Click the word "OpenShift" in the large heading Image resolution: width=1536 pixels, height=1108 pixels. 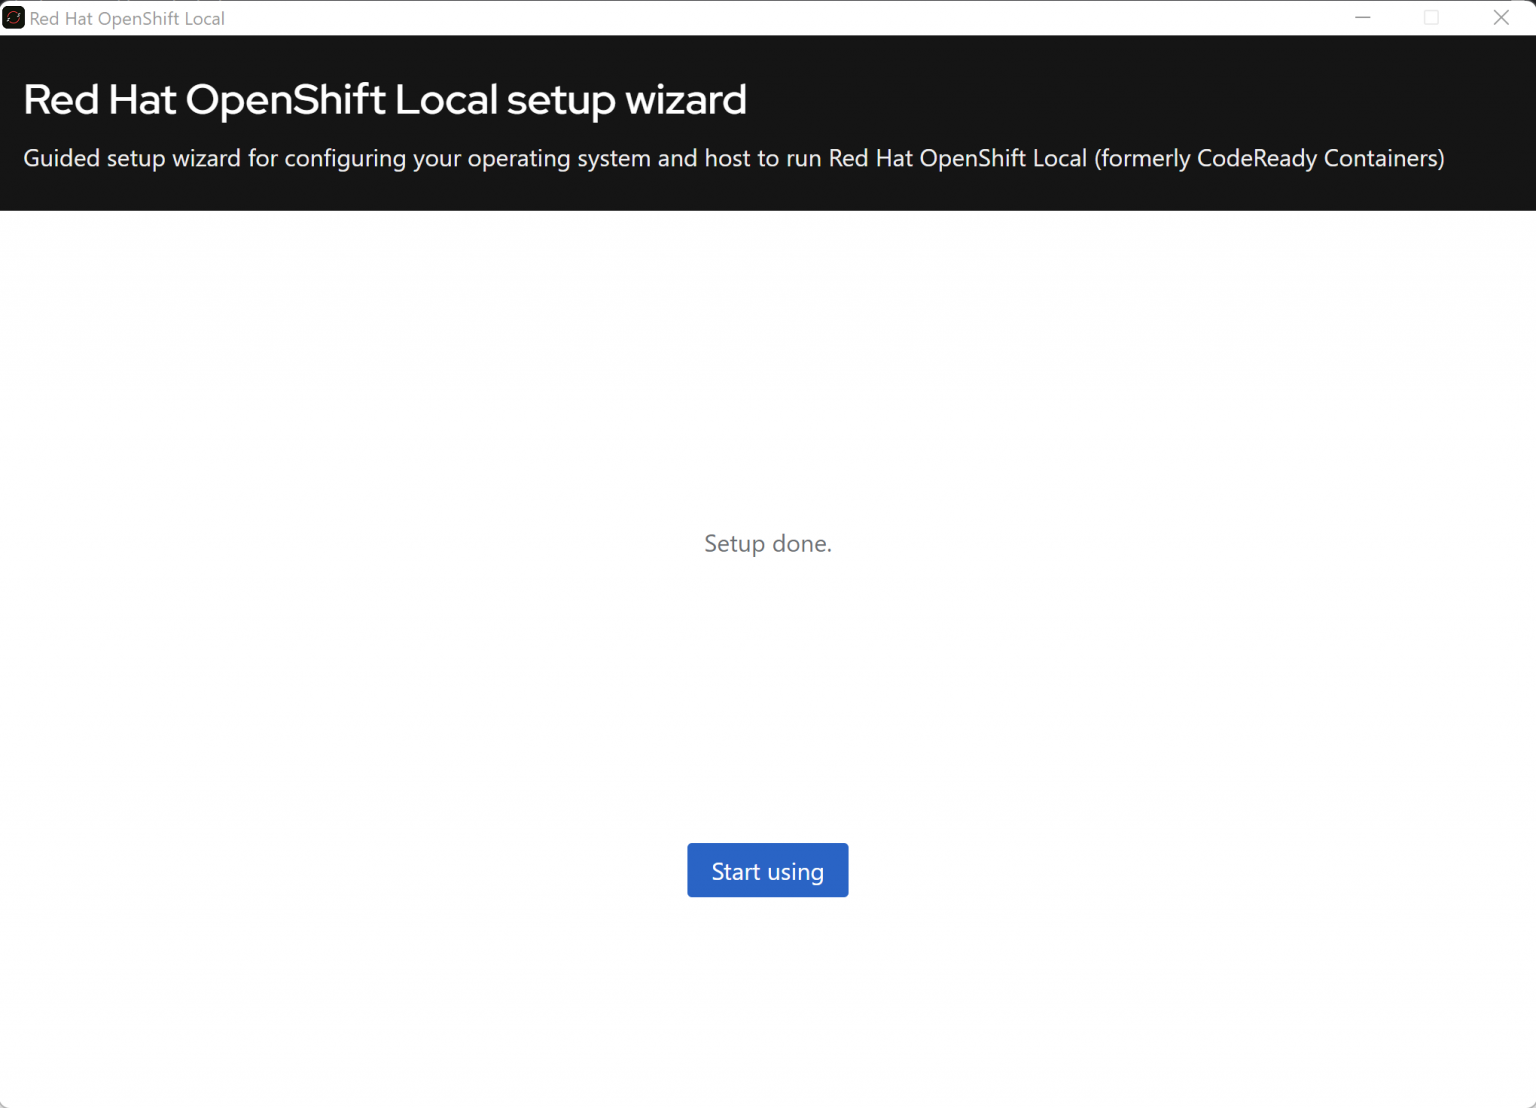286,100
